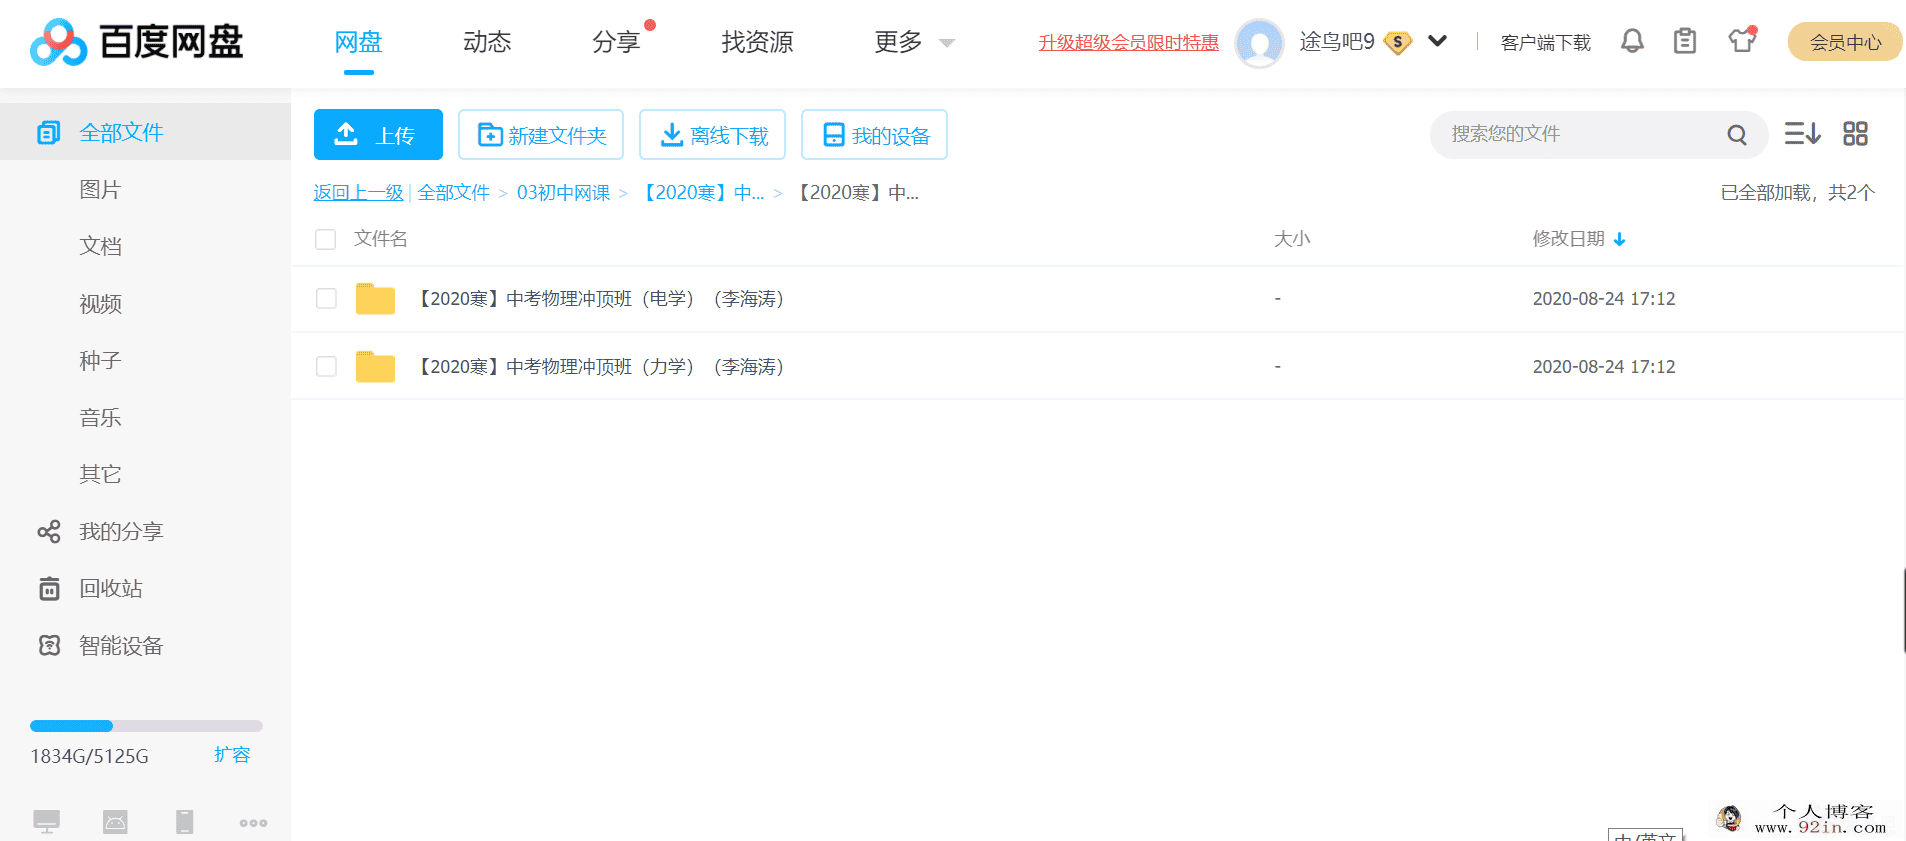Click the 力学 folder icon
1906x841 pixels.
(375, 367)
